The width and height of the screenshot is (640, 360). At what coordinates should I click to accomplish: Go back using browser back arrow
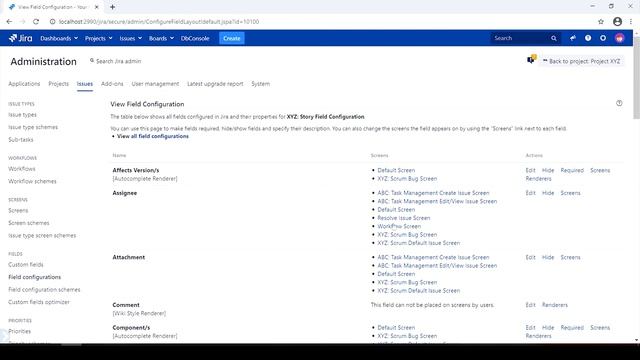click(9, 22)
